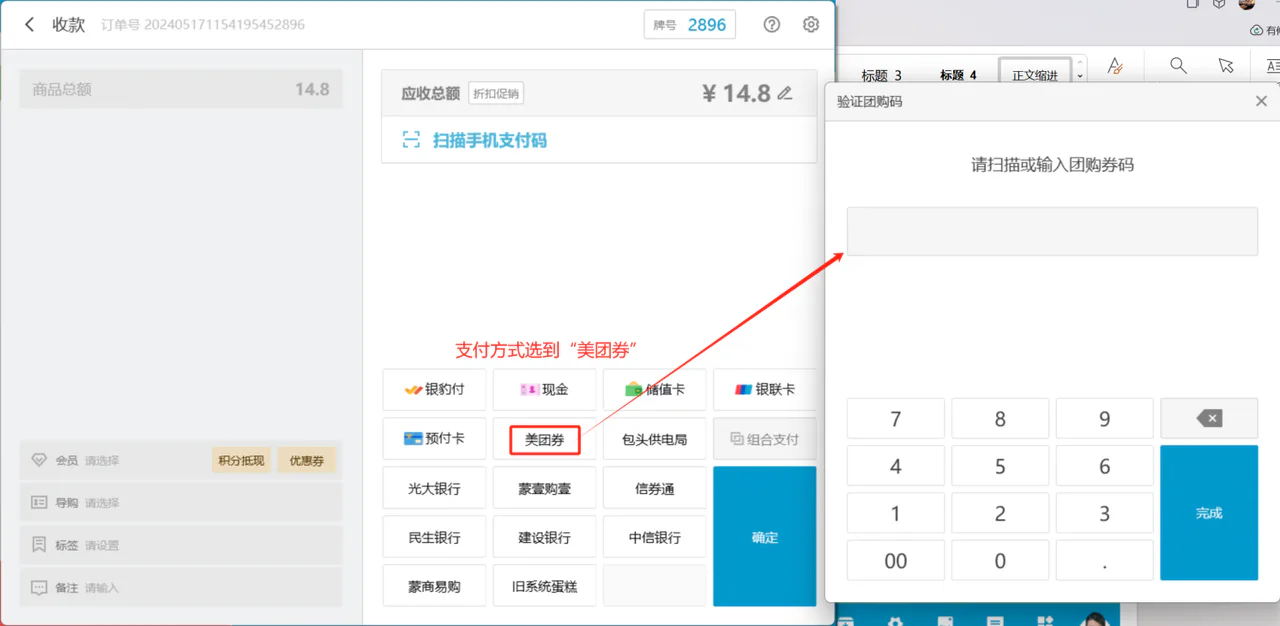Pick 建设银行 as payment method
Image resolution: width=1280 pixels, height=626 pixels.
click(544, 537)
